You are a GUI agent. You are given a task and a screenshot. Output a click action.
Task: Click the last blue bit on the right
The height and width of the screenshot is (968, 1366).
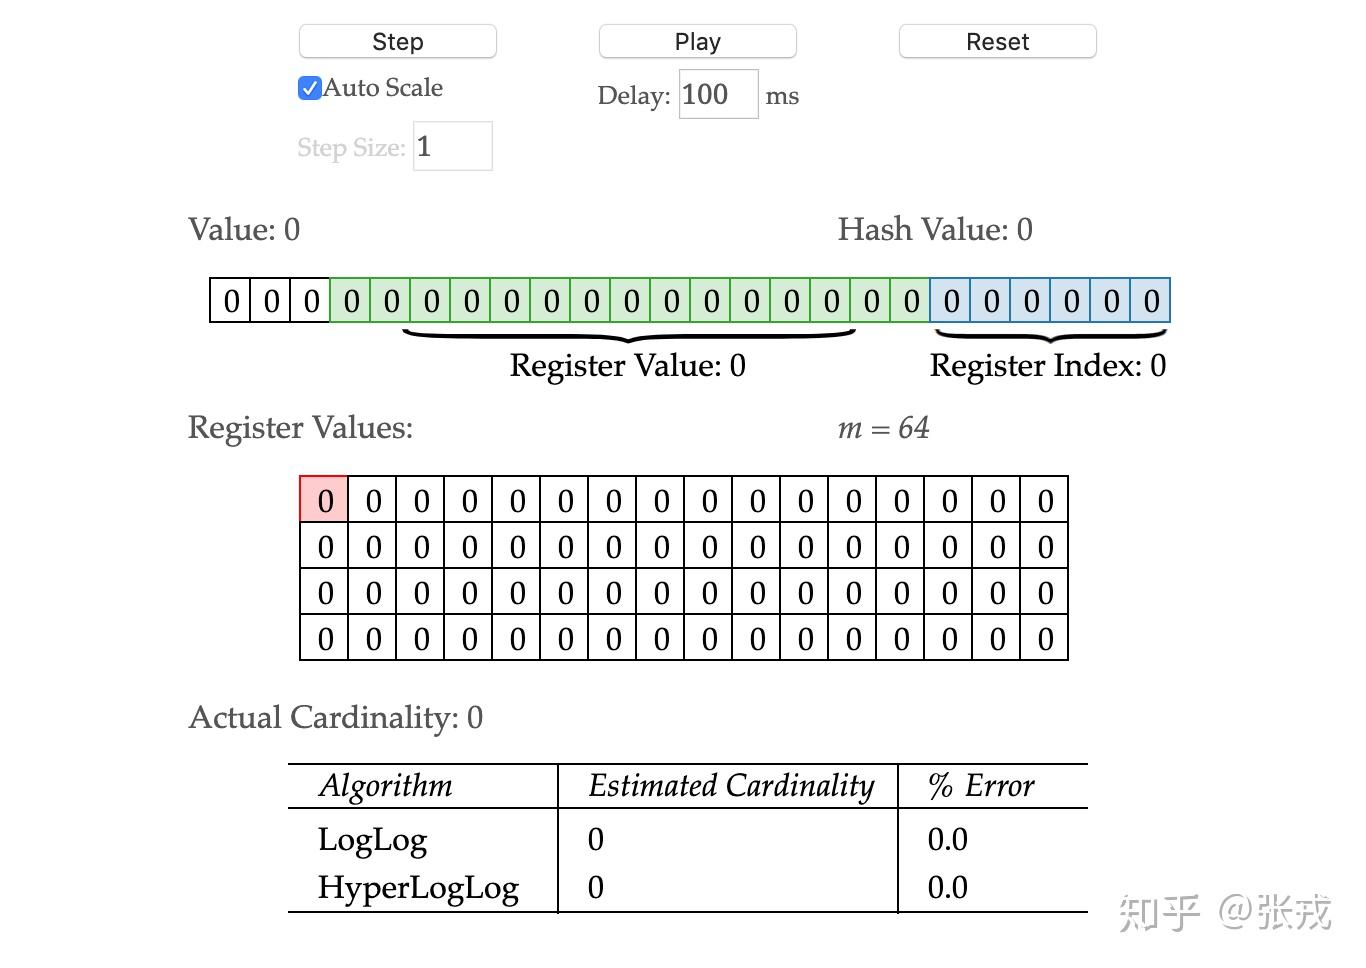[x=1152, y=300]
